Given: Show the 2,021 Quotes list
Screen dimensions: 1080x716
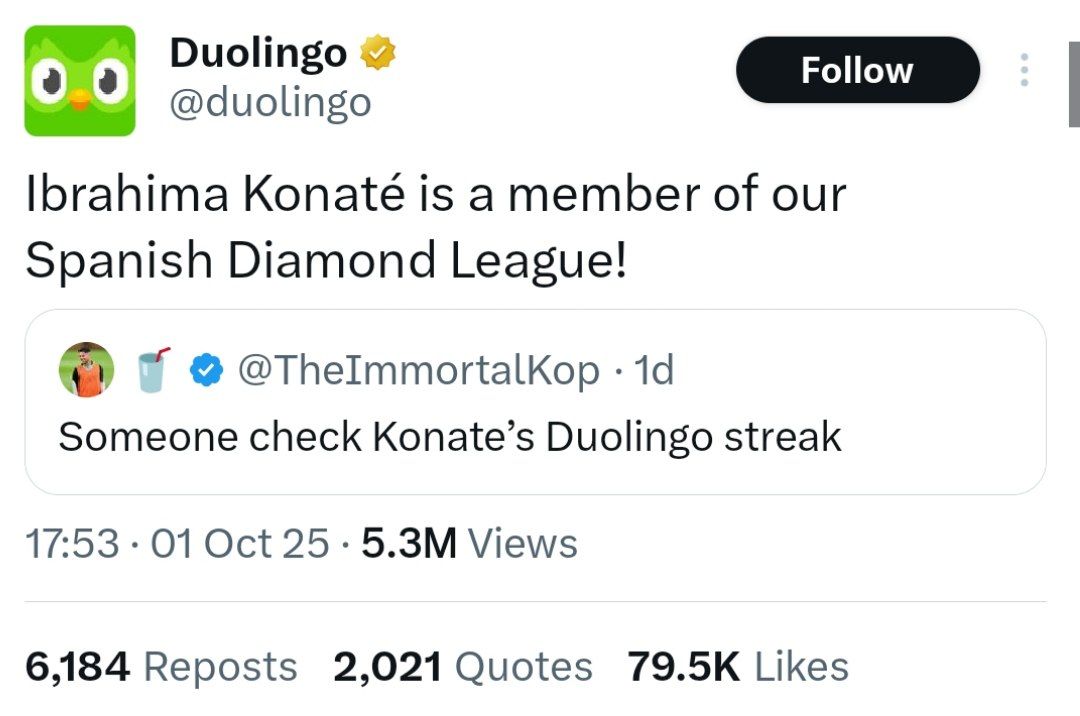Looking at the screenshot, I should pyautogui.click(x=462, y=667).
